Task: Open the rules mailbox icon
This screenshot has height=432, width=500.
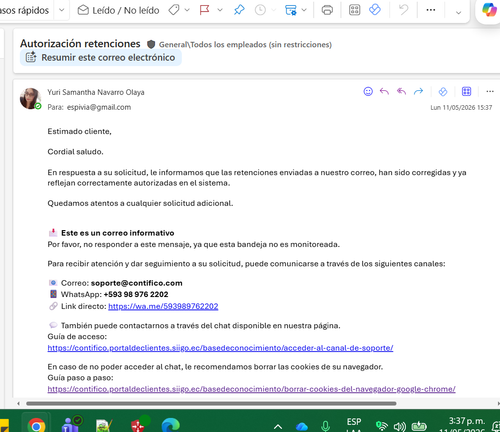Action: click(291, 10)
